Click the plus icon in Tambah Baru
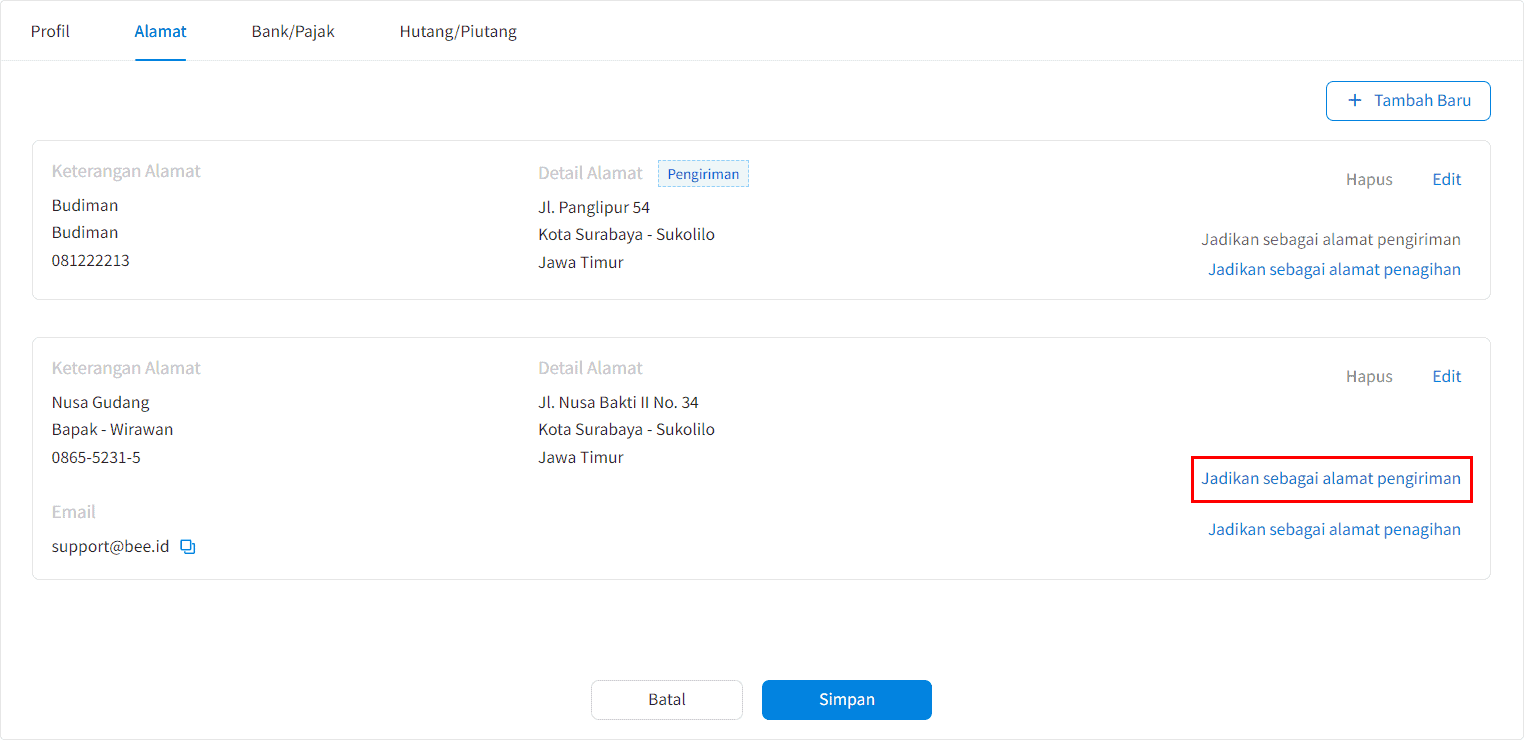The image size is (1524, 740). pyautogui.click(x=1355, y=100)
